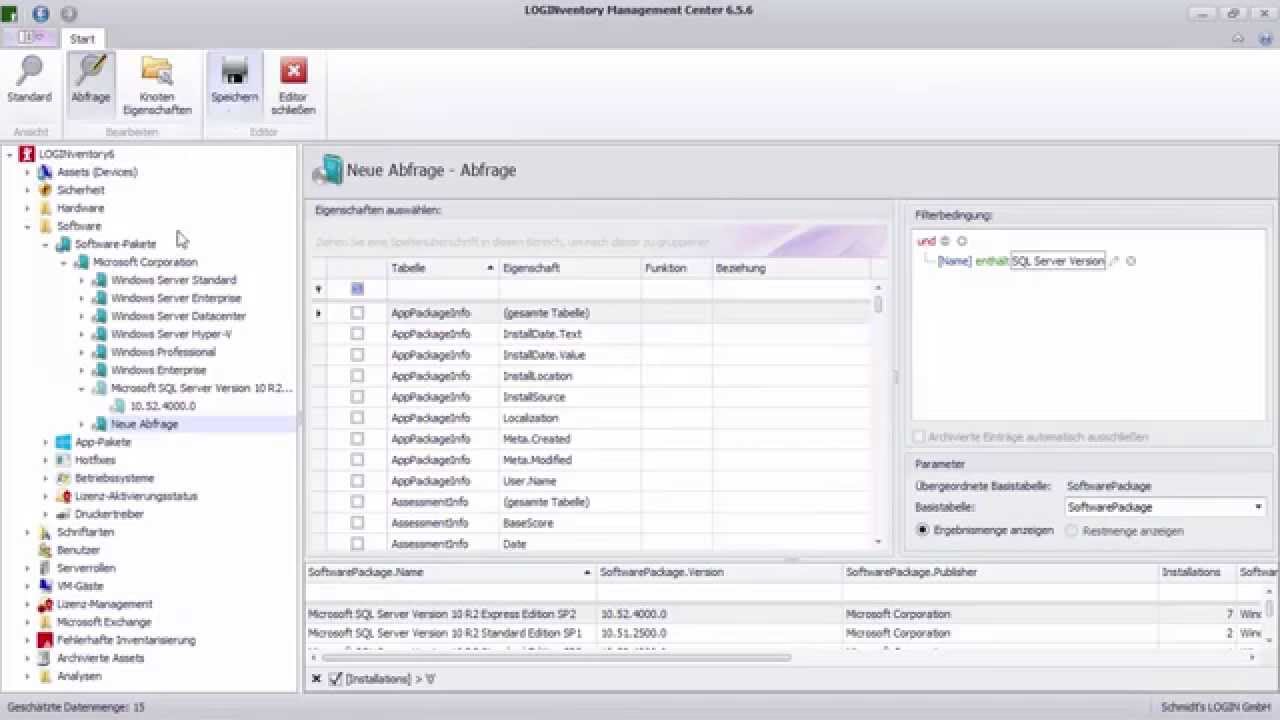Collapse the Software tree node

tap(28, 226)
